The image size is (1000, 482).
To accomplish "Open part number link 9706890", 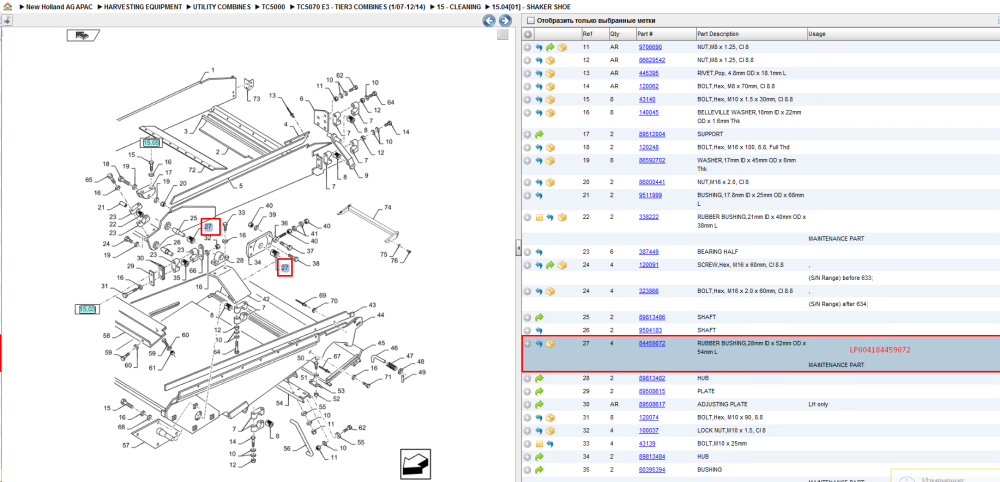I will pos(651,47).
